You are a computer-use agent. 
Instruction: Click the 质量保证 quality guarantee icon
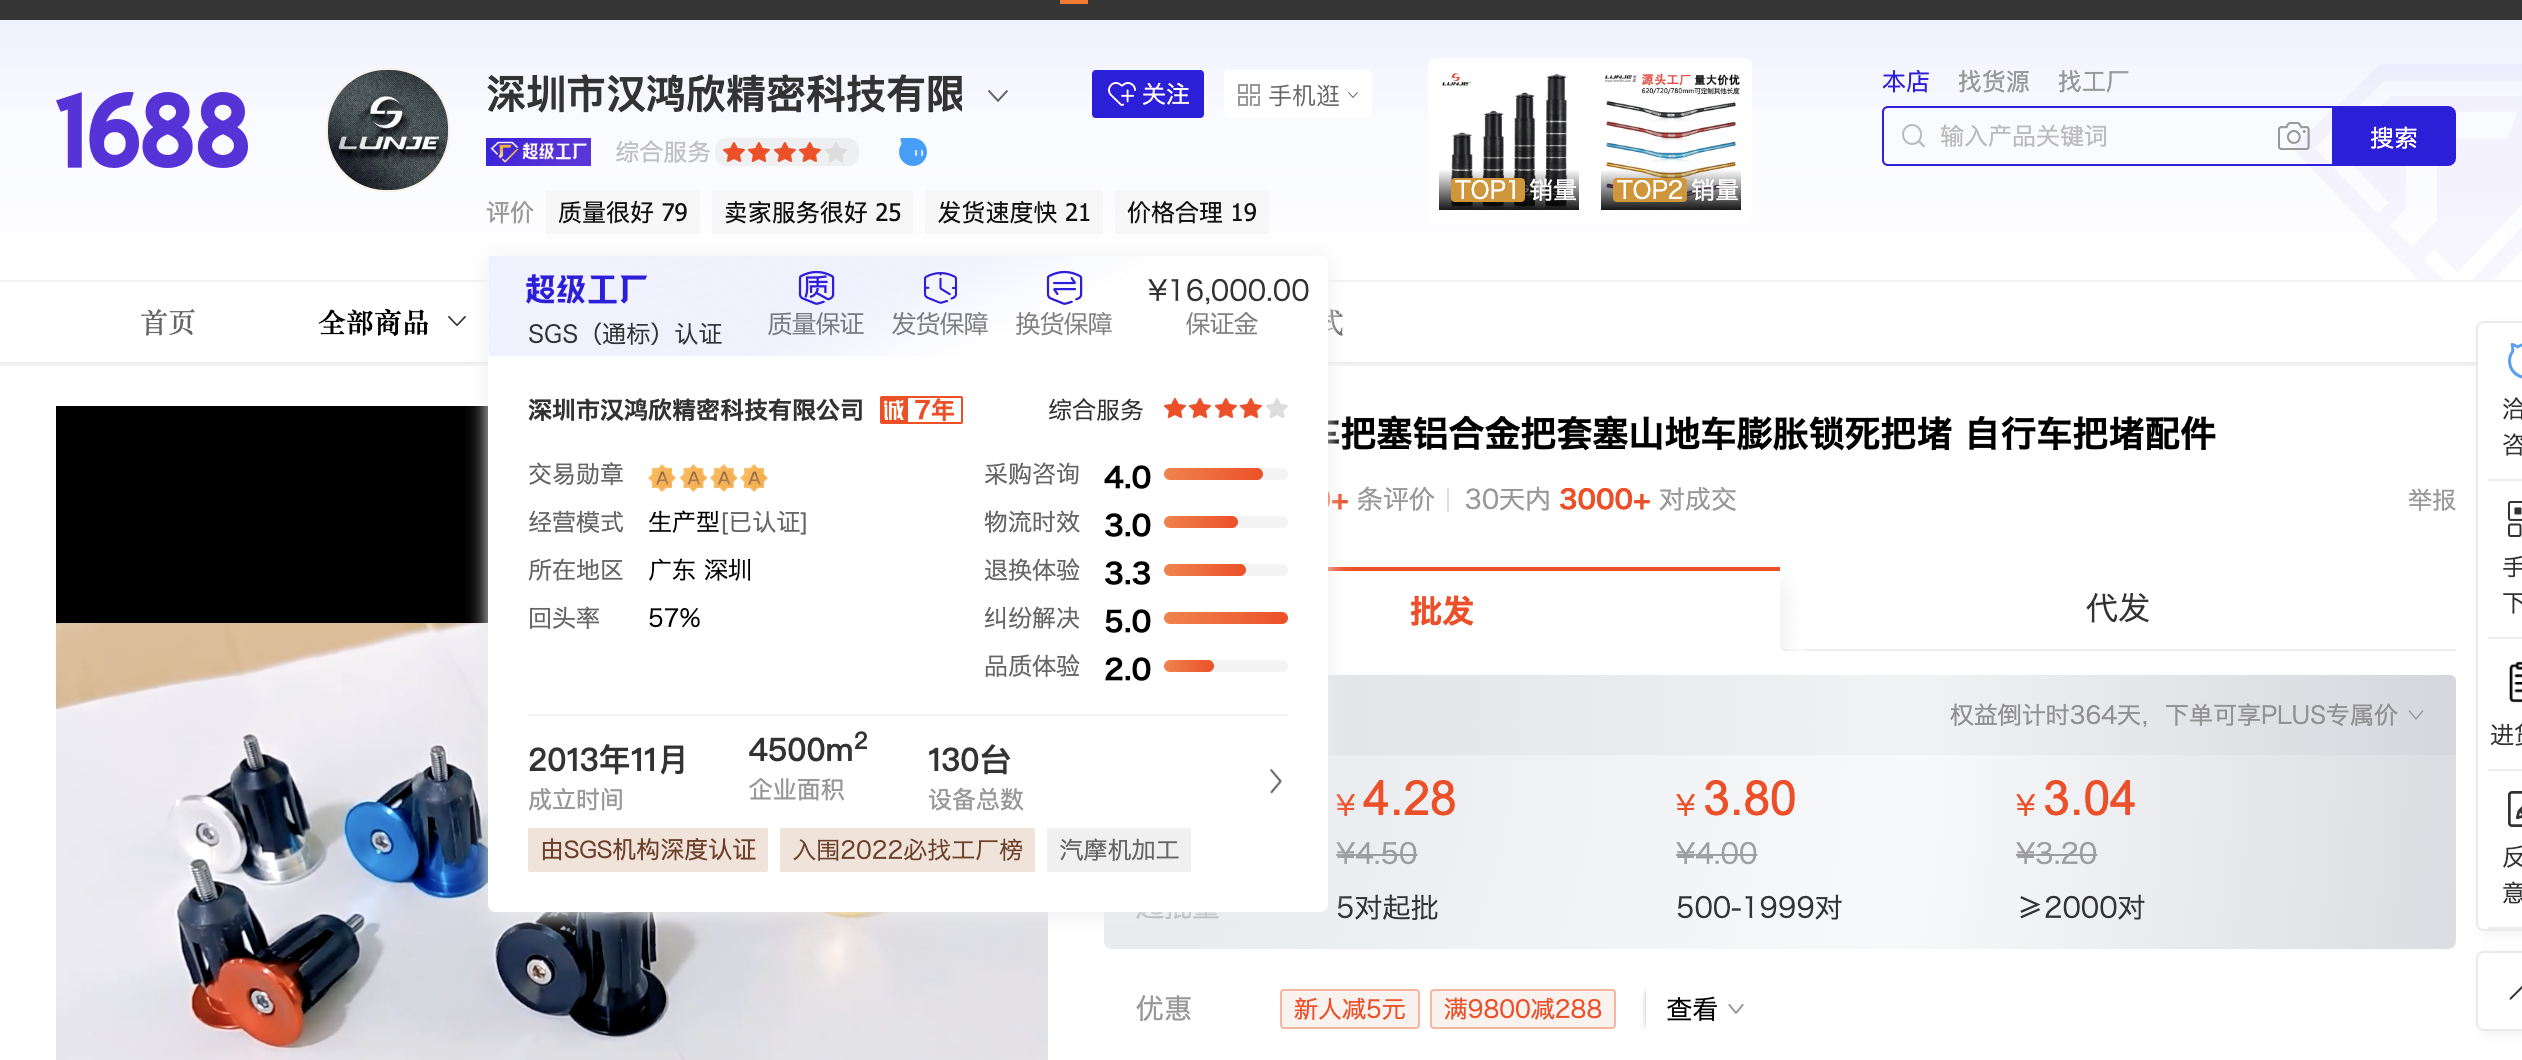(x=815, y=288)
